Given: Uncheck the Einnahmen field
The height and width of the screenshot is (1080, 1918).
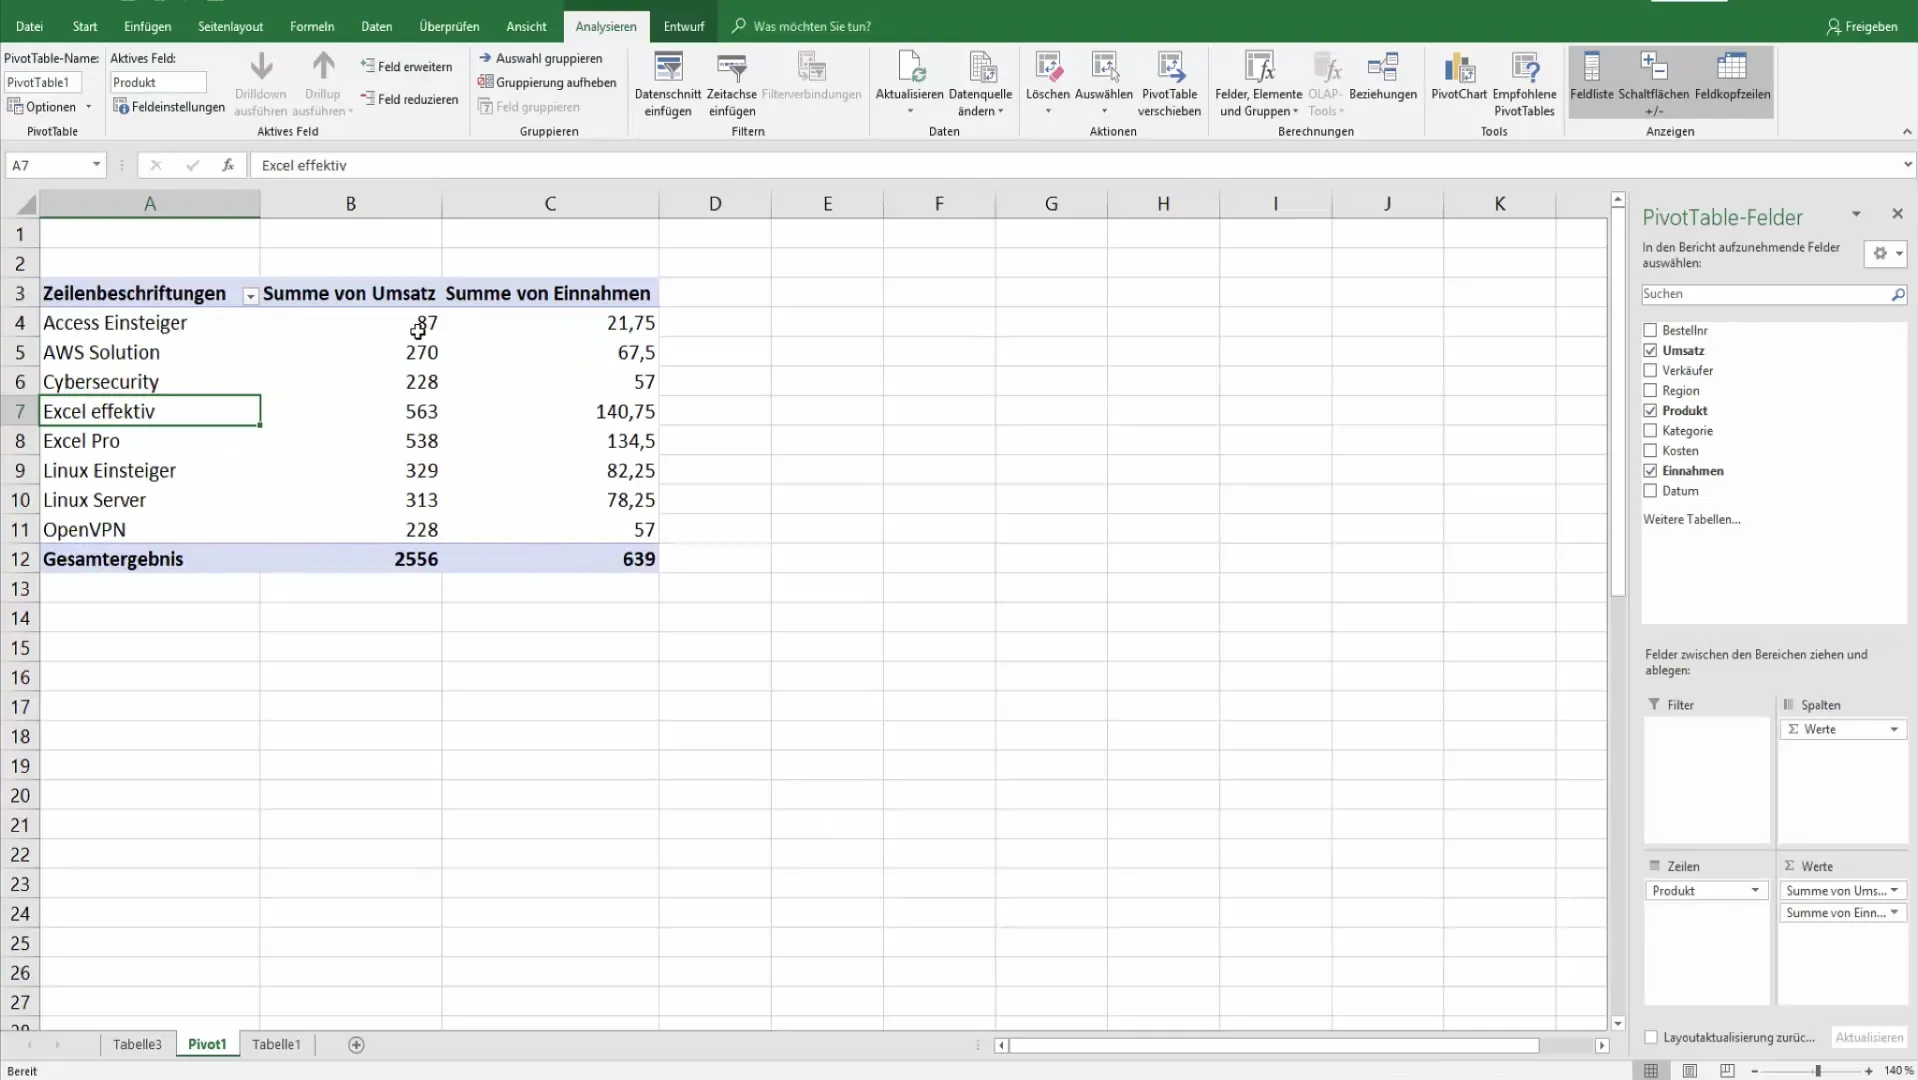Looking at the screenshot, I should [1650, 470].
